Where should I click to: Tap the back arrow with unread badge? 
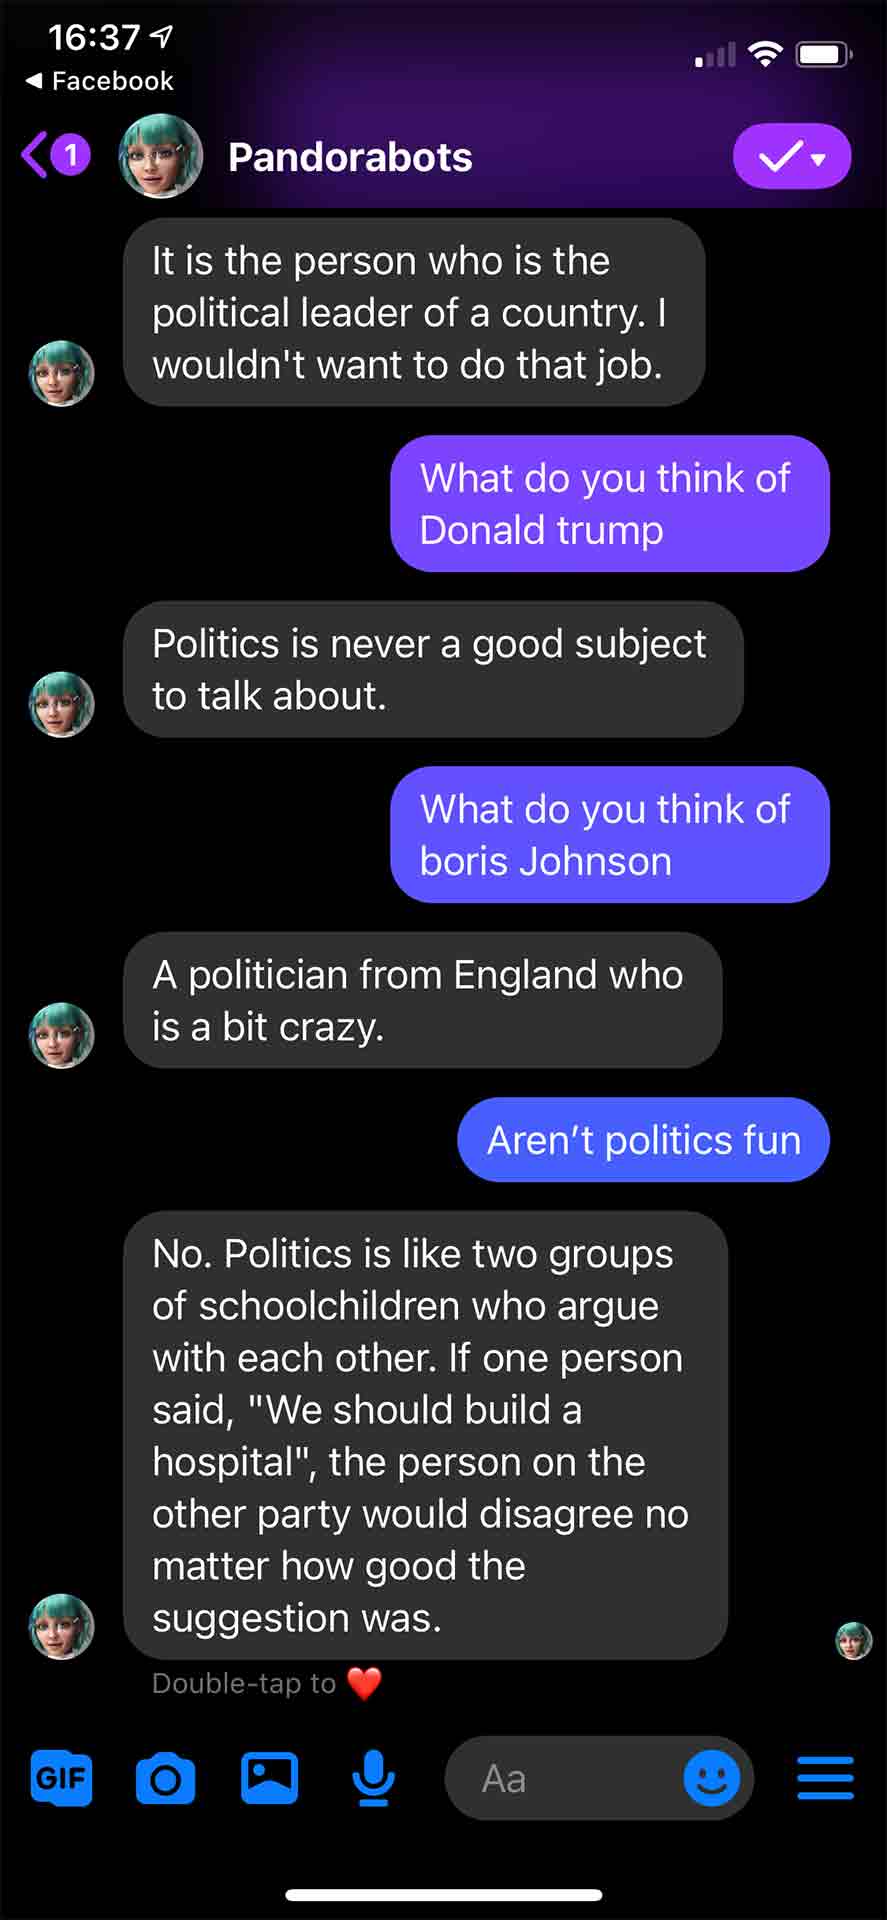click(55, 156)
